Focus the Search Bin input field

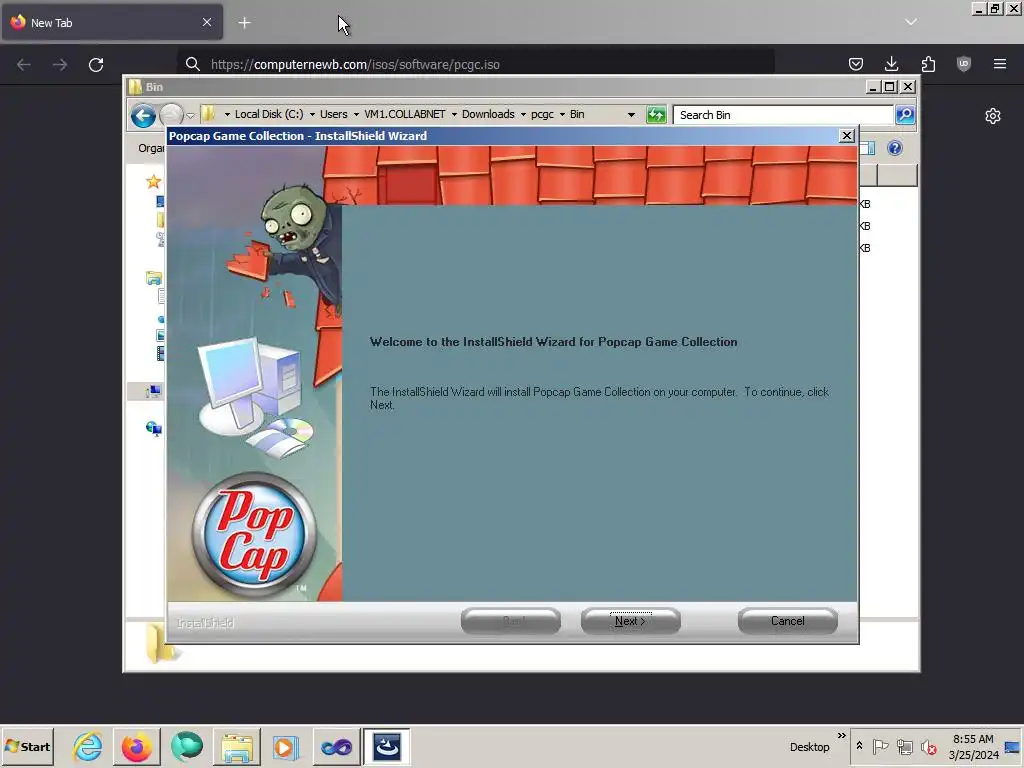783,115
